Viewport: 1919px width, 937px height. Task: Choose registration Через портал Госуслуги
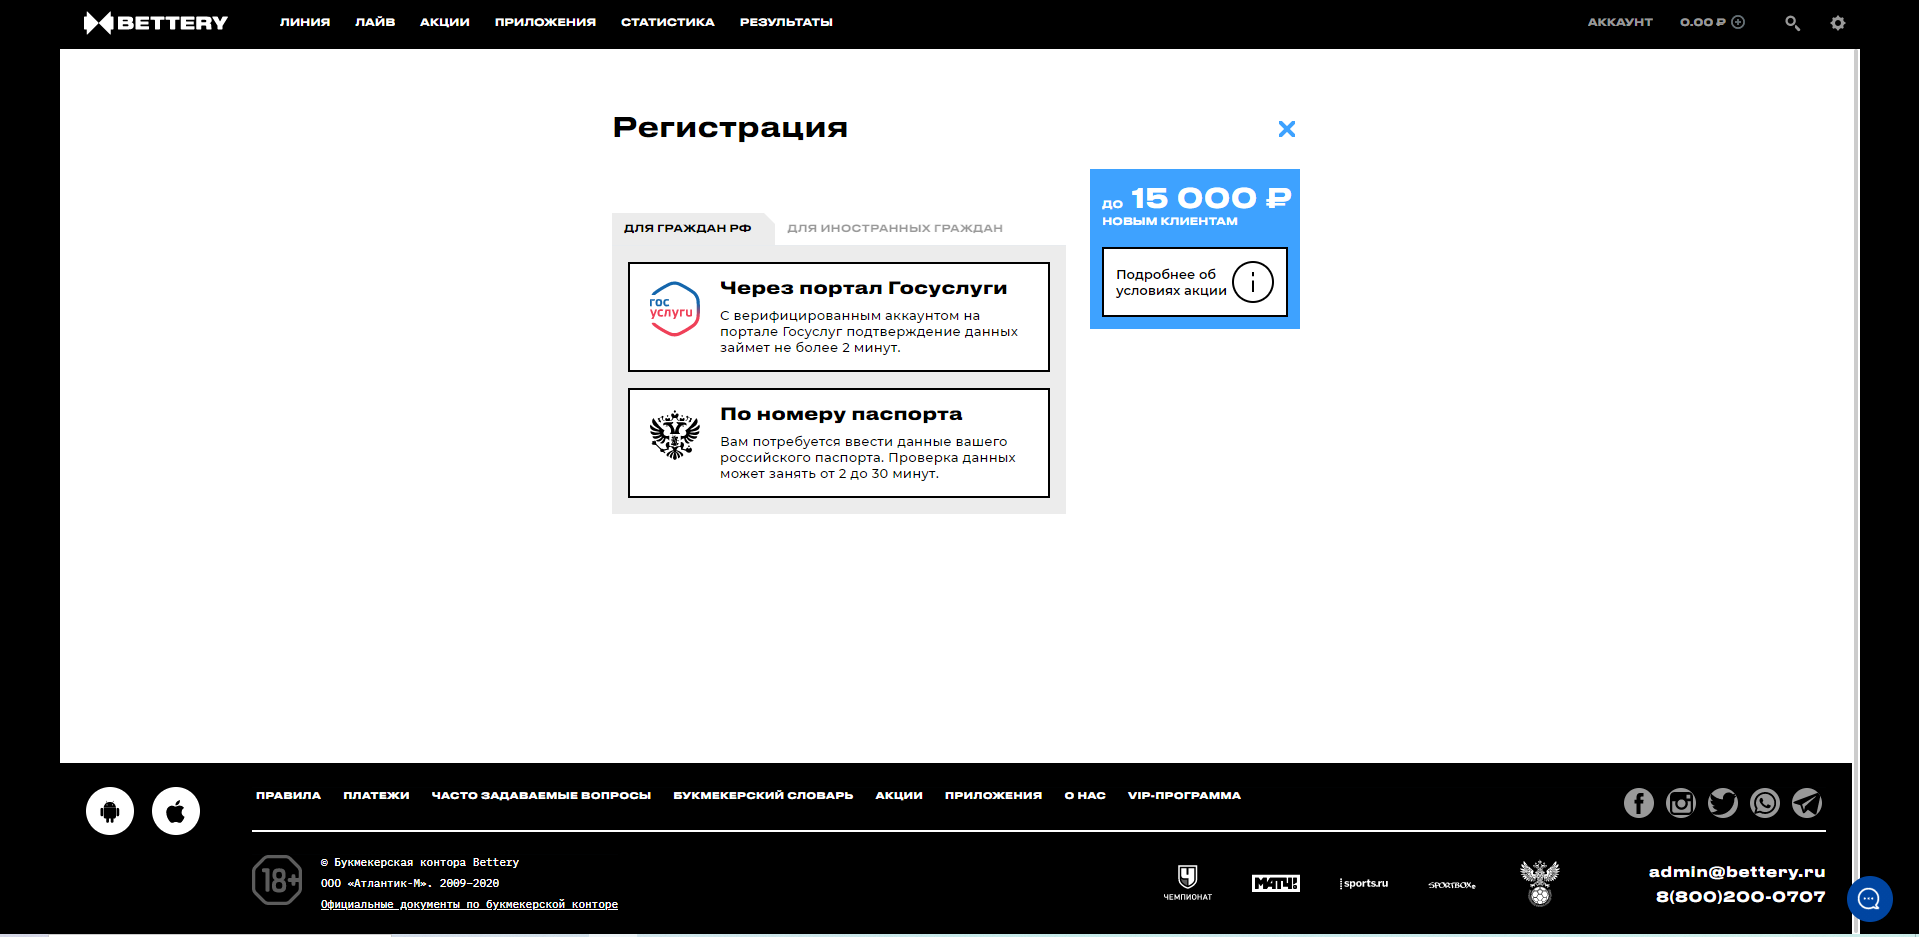pyautogui.click(x=839, y=317)
